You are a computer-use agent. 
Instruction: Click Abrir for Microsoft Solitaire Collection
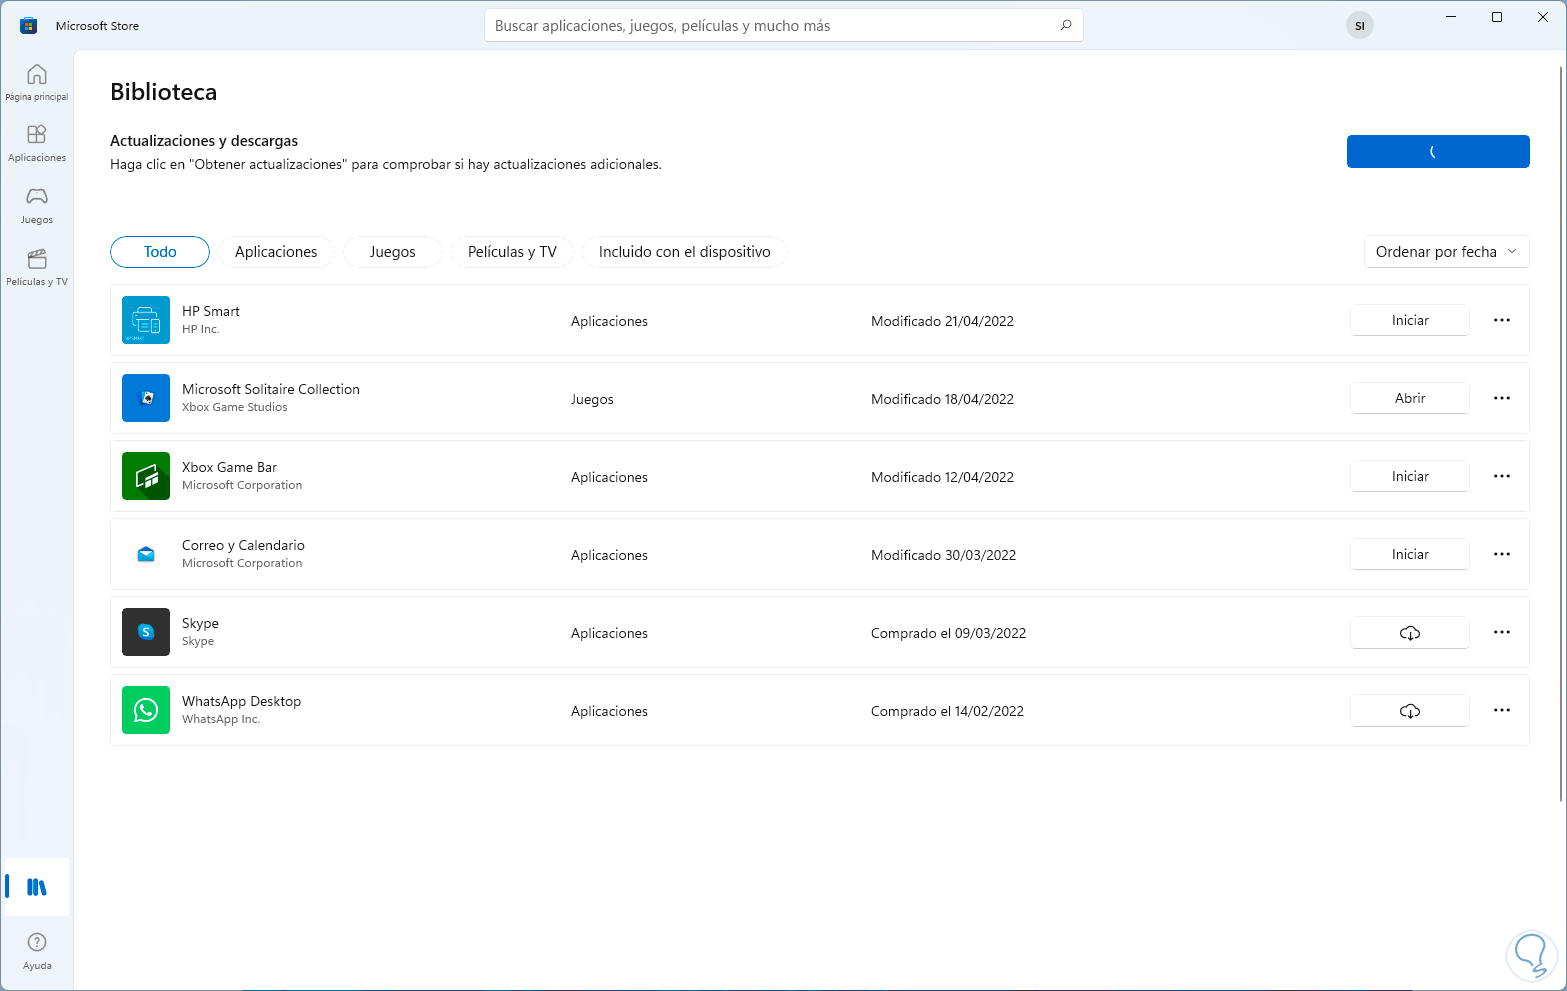point(1409,399)
